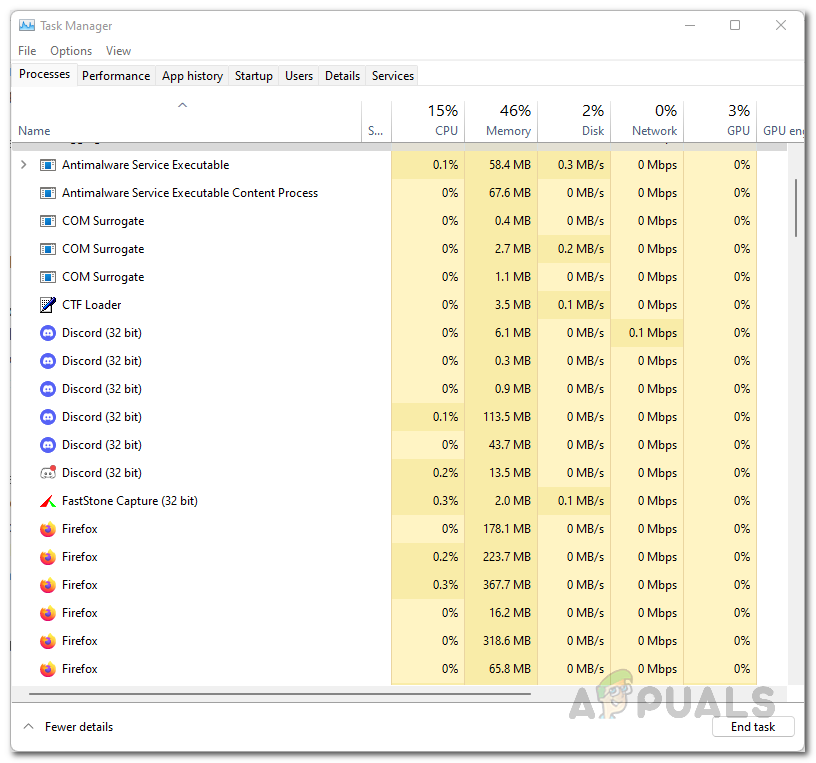816x763 pixels.
Task: Switch to the Details tab
Action: (342, 76)
